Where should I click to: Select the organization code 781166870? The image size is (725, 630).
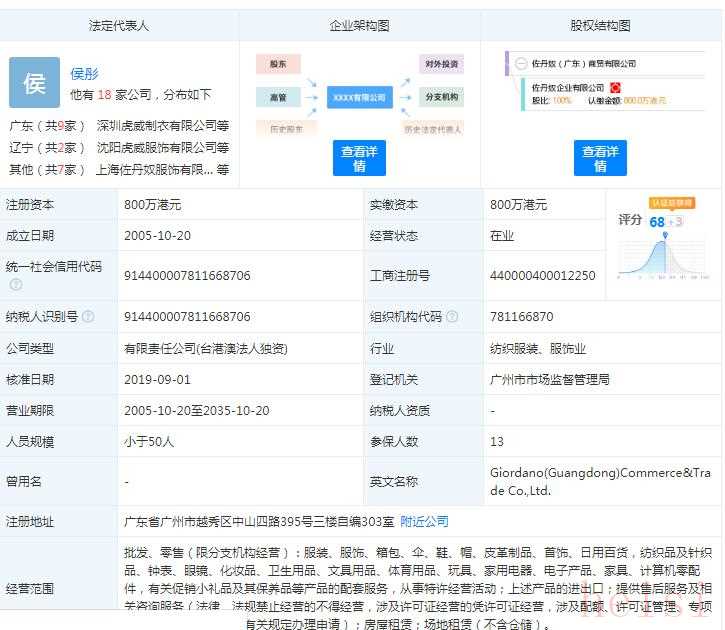(522, 317)
